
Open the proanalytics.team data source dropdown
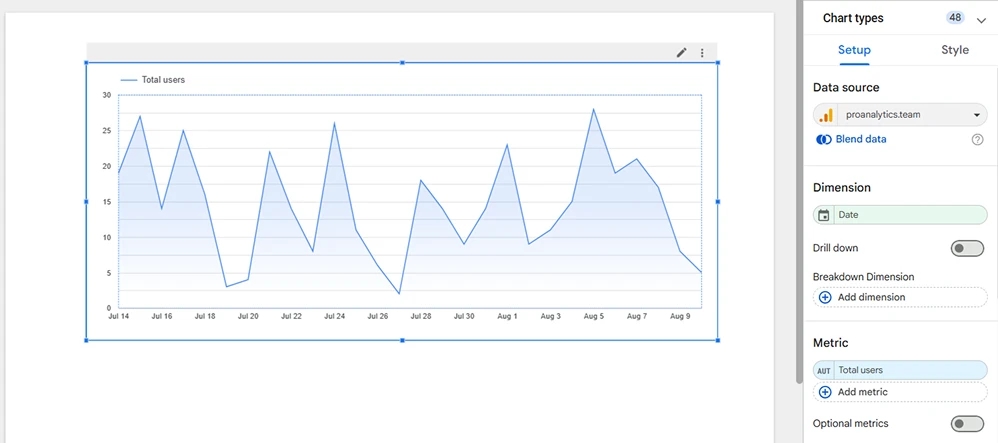900,115
